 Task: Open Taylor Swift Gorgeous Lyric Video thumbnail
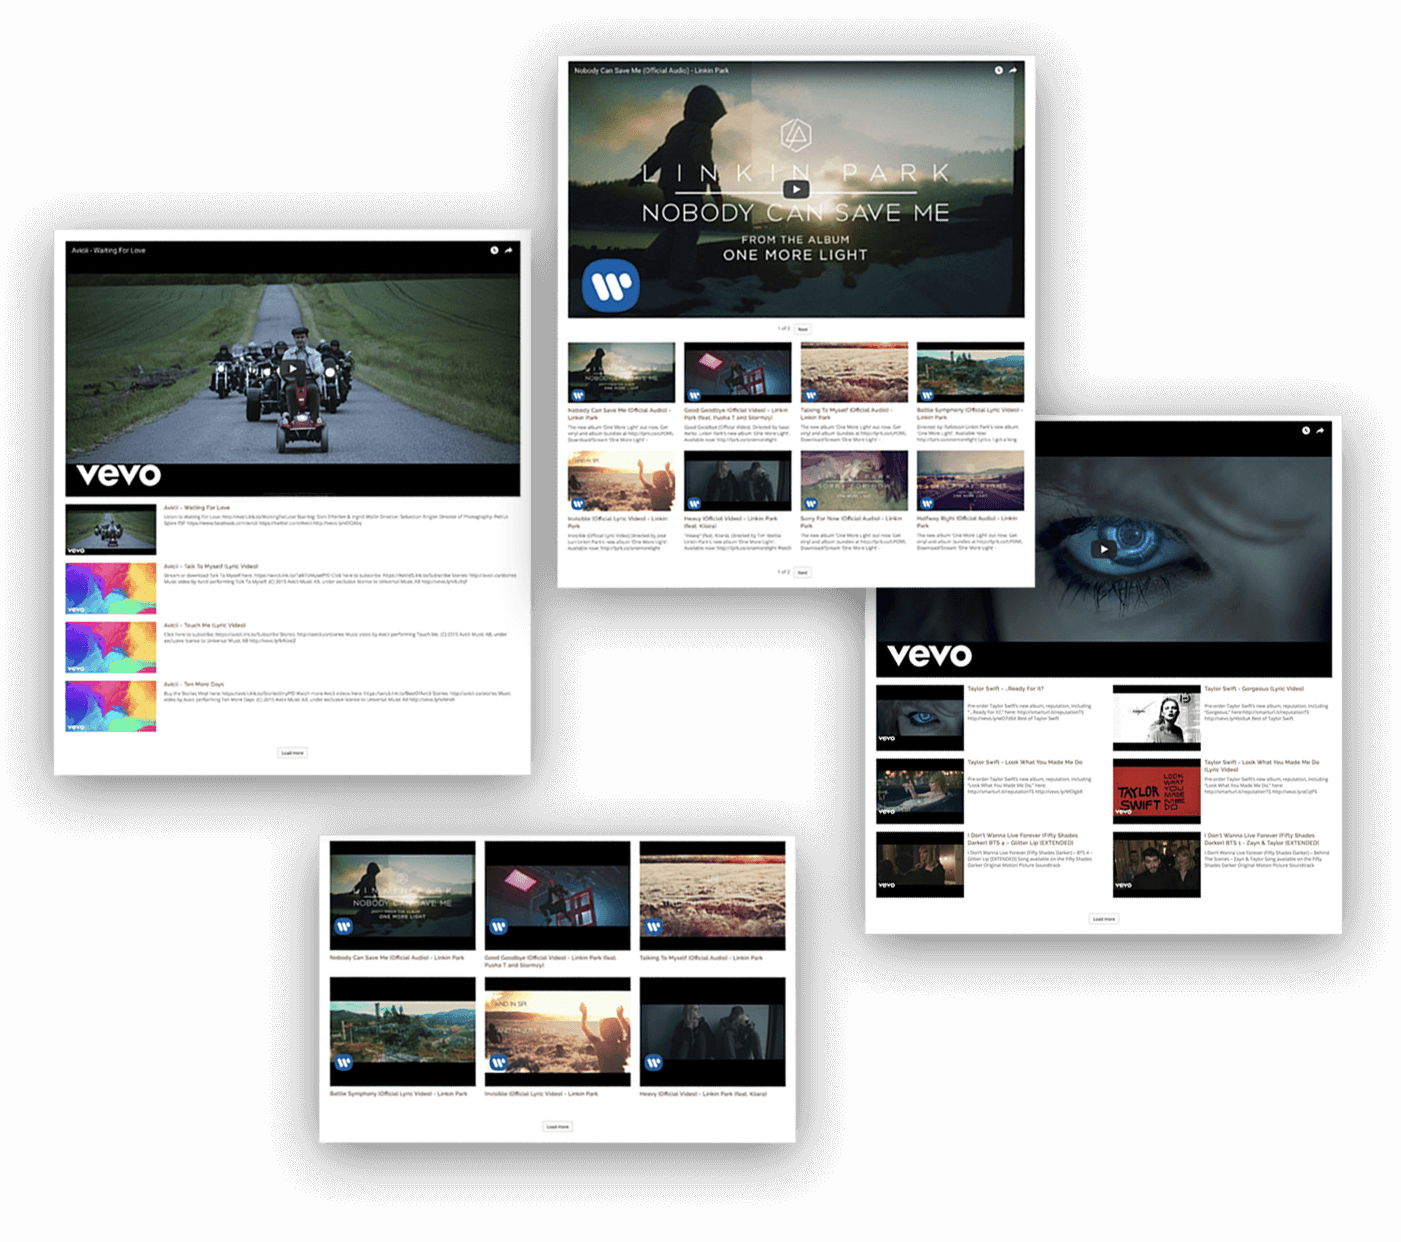(1156, 712)
